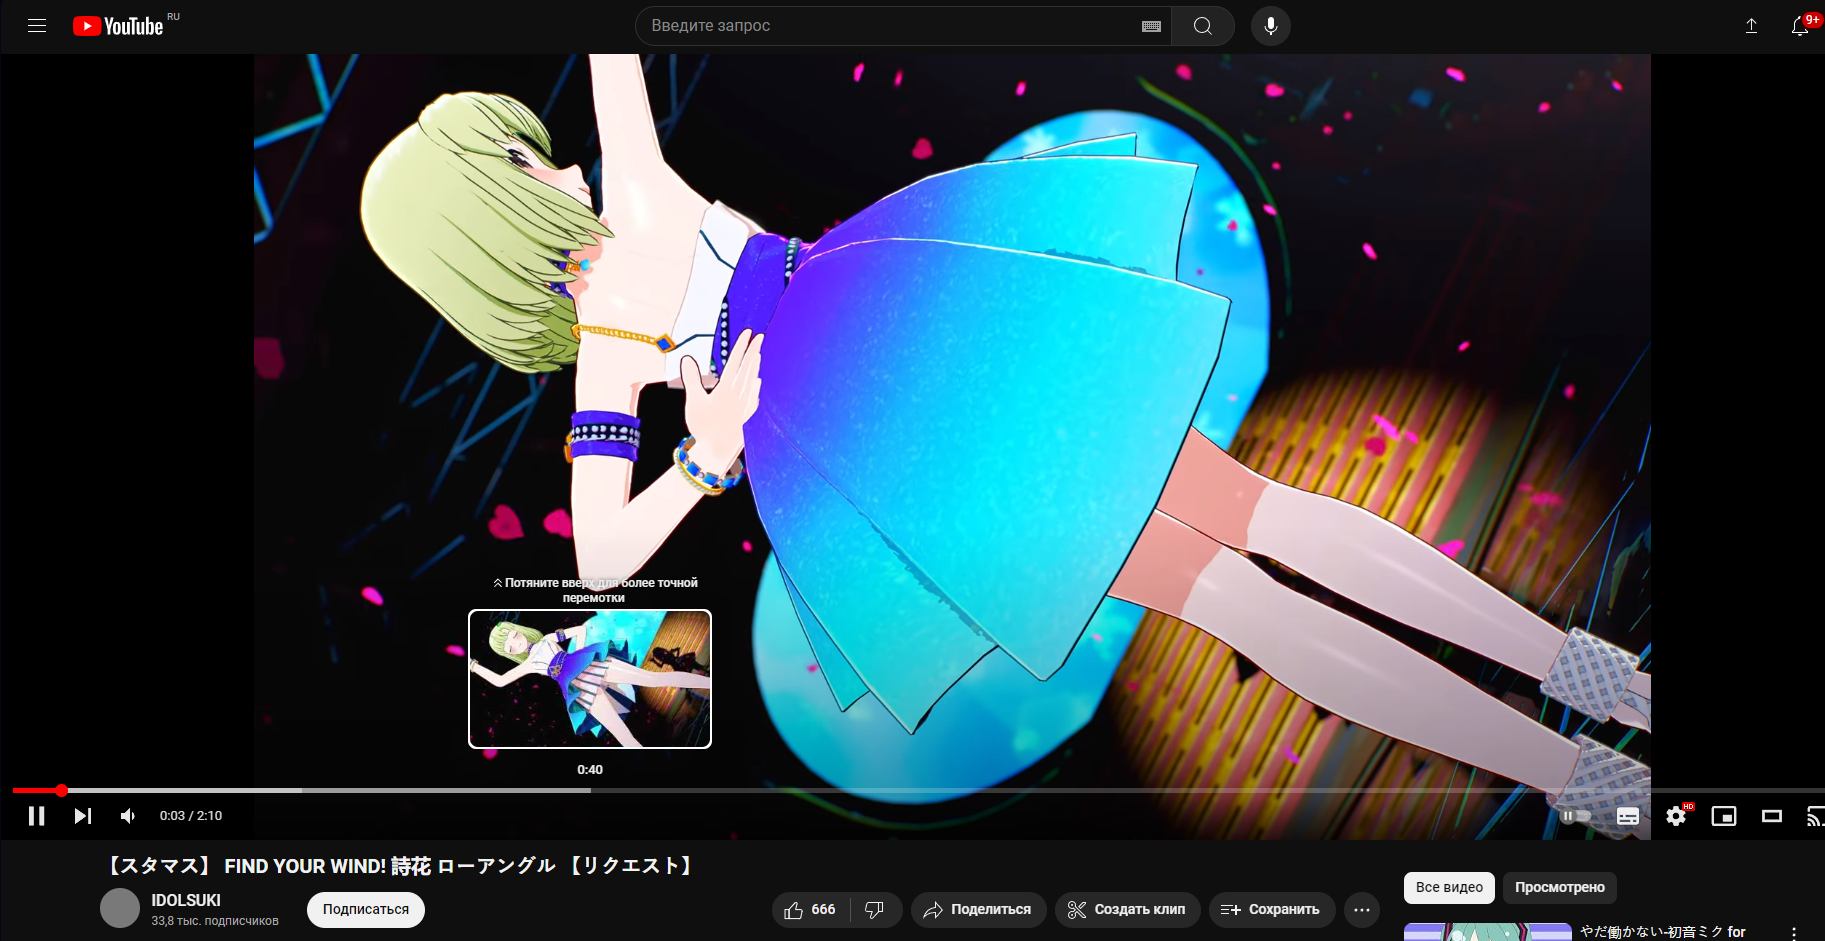The width and height of the screenshot is (1825, 941).
Task: Skip to the next video
Action: 83,816
